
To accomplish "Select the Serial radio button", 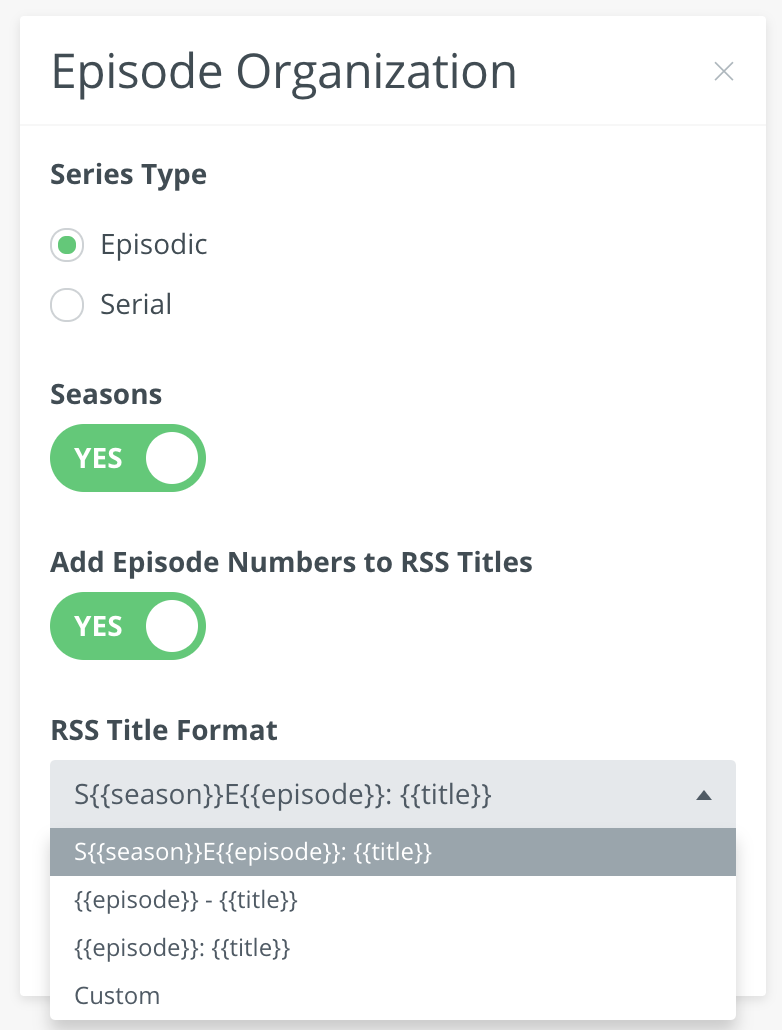I will 67,305.
